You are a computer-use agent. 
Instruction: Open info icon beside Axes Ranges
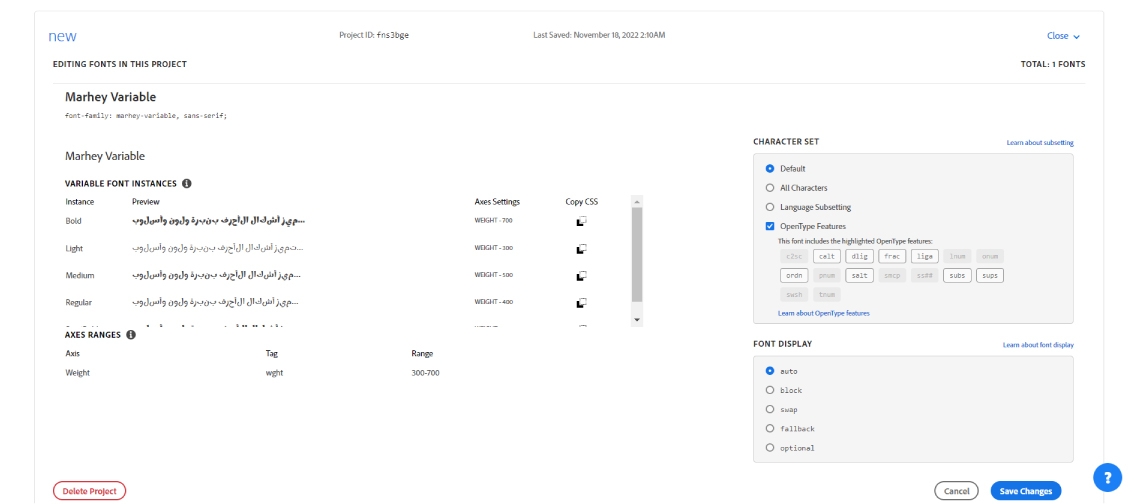point(131,335)
